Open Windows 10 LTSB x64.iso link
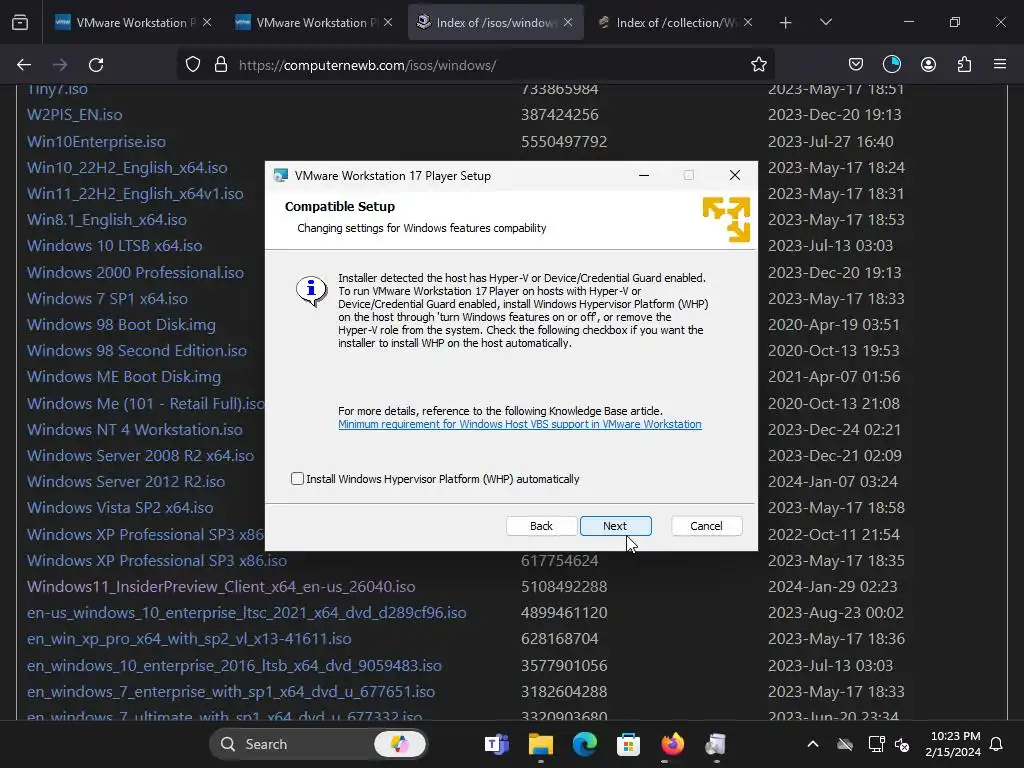Viewport: 1024px width, 768px height. point(115,246)
